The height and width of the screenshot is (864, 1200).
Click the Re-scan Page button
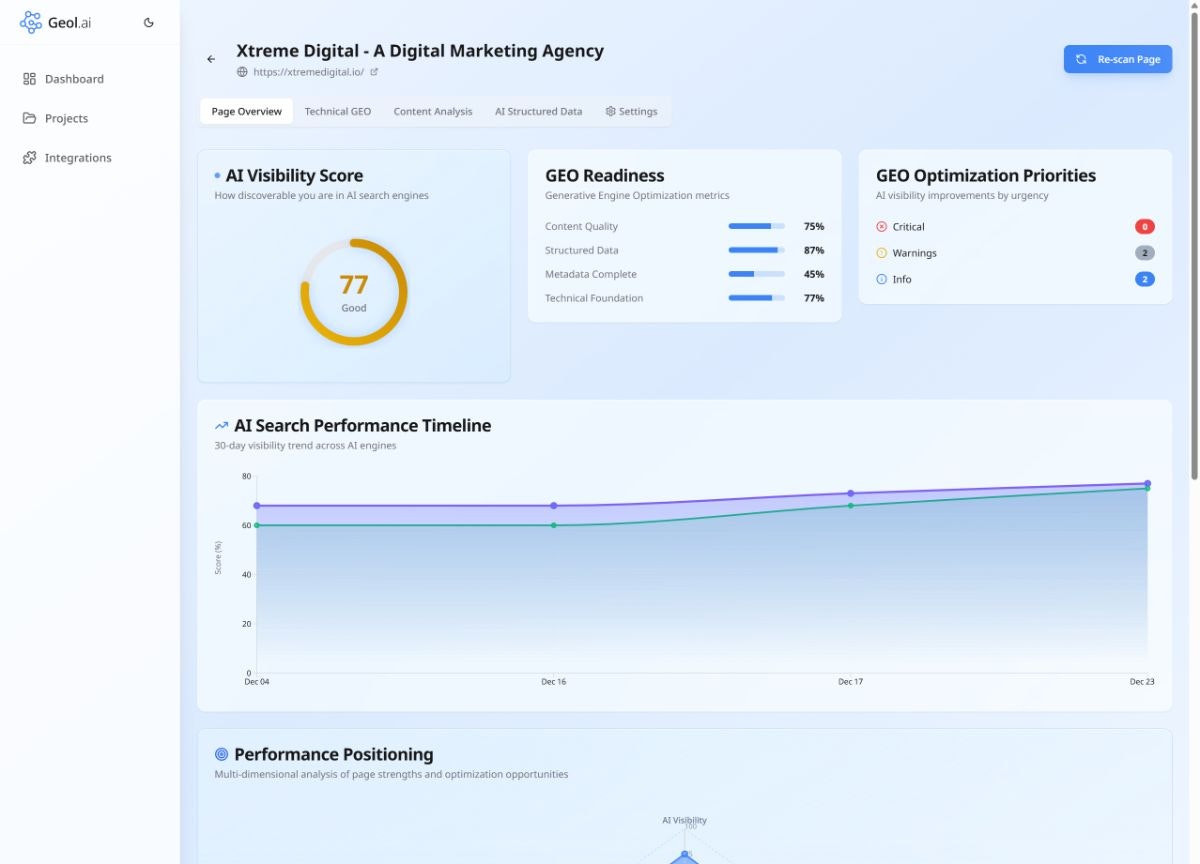(1118, 59)
